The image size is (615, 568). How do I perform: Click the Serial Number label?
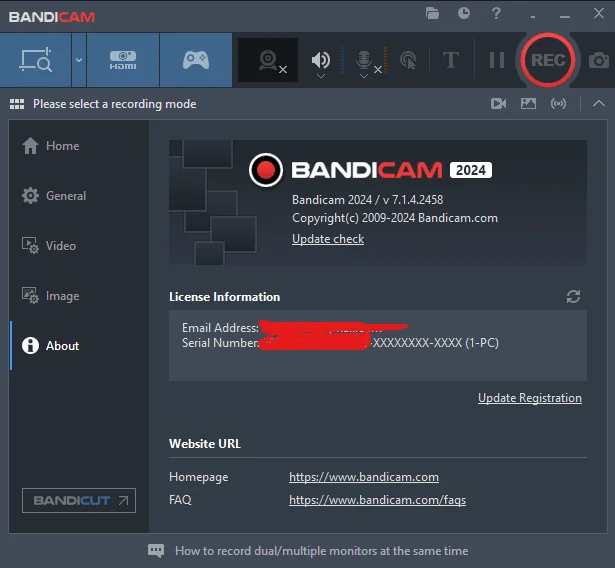[x=220, y=343]
